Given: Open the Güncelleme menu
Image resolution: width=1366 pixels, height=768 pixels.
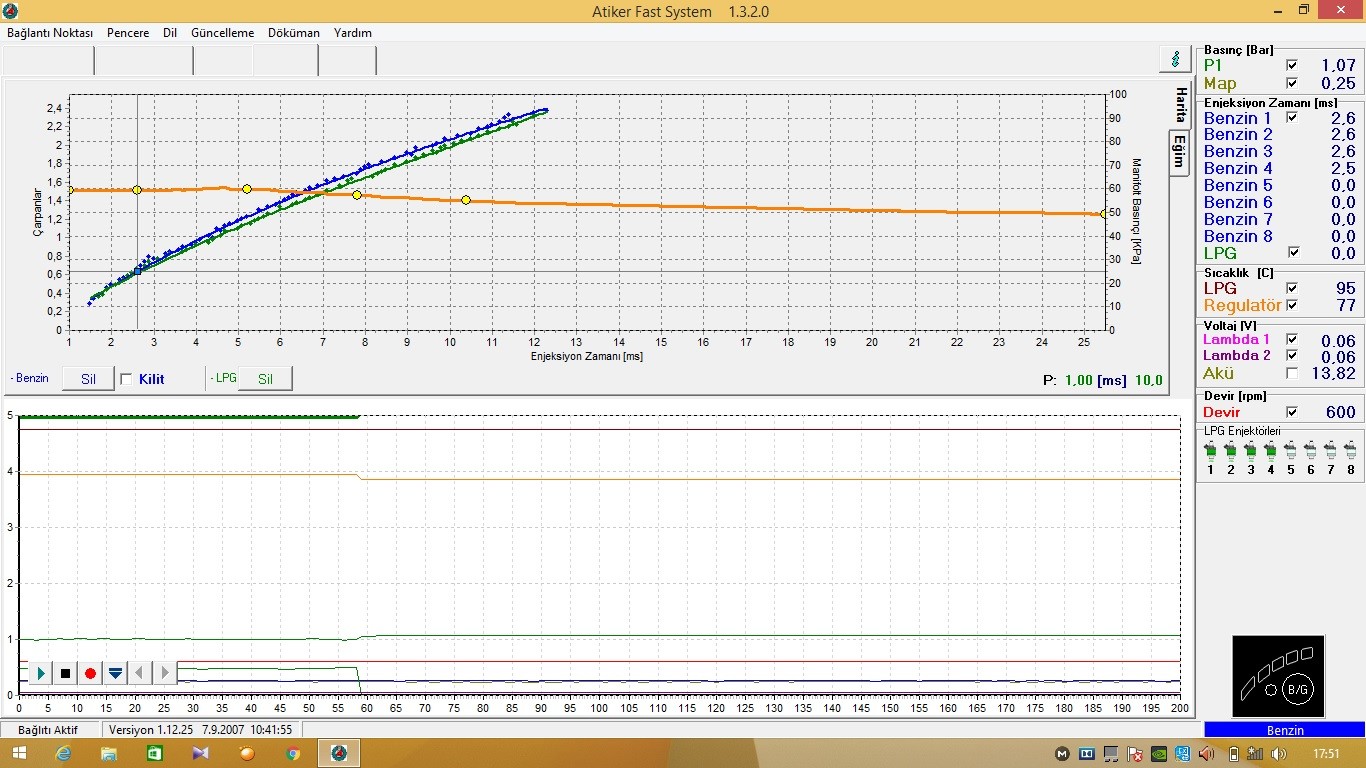Looking at the screenshot, I should (x=223, y=33).
